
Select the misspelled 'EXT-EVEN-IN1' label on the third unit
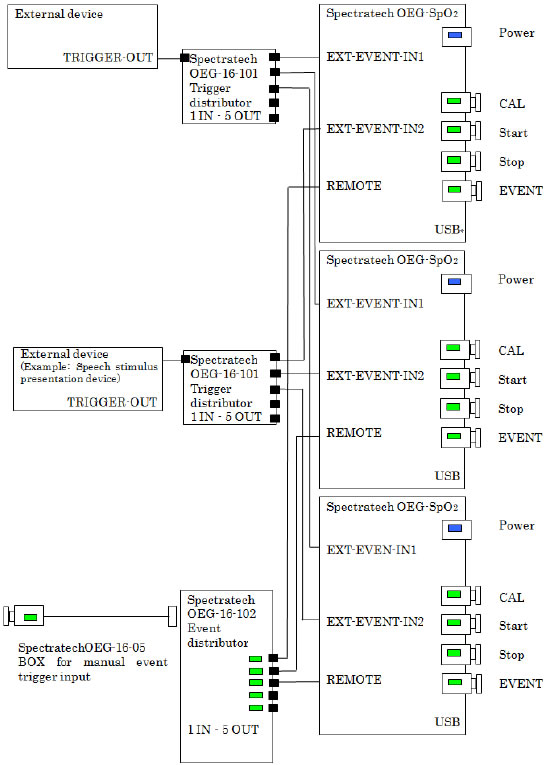click(x=371, y=550)
